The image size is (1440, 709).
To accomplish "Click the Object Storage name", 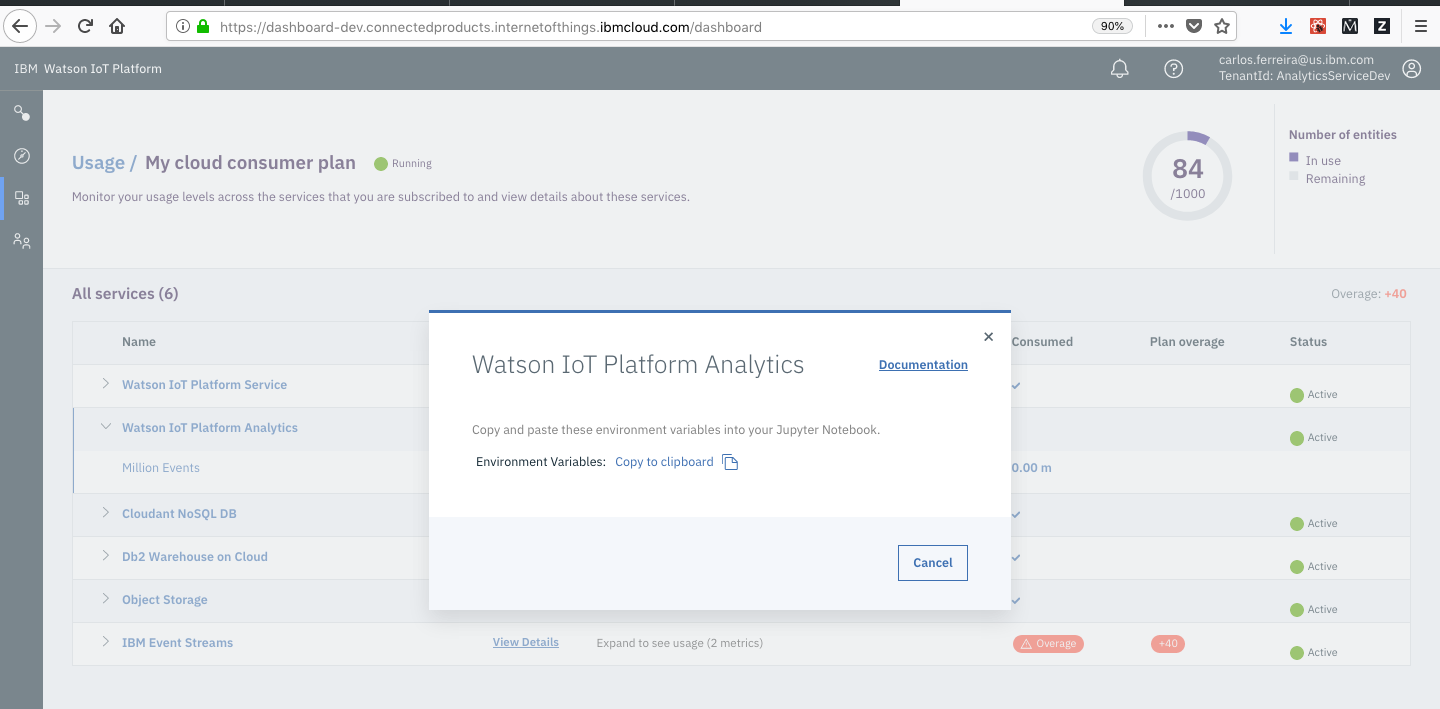I will (x=165, y=600).
